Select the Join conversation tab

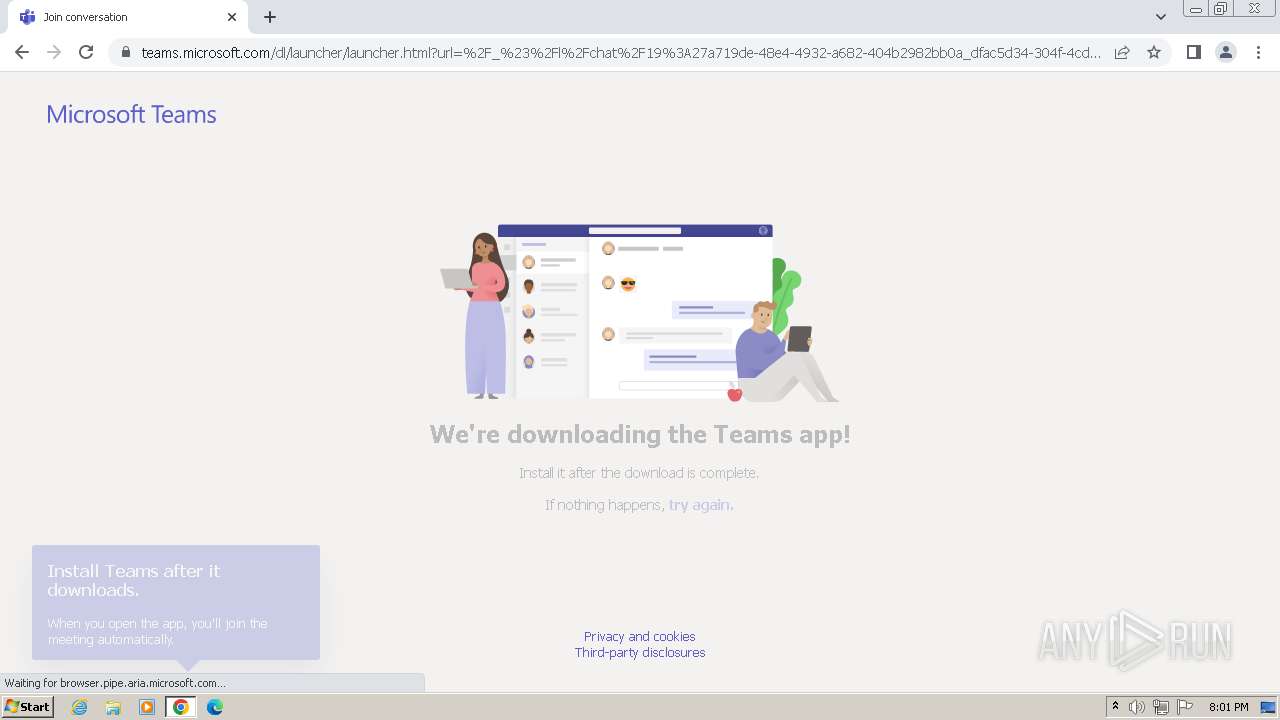[127, 17]
